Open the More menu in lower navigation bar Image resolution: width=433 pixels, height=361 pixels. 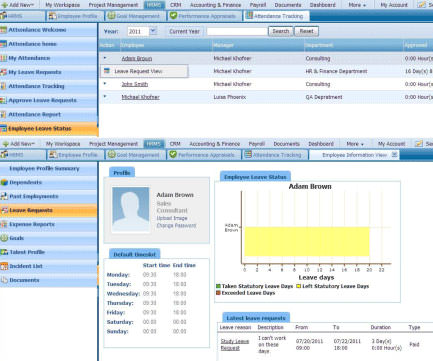355,144
